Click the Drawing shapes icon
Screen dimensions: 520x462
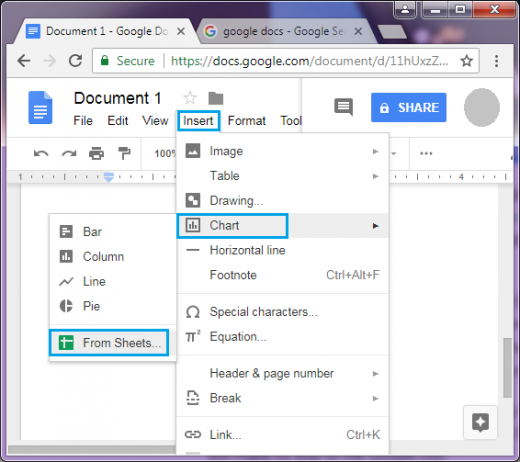tap(193, 200)
